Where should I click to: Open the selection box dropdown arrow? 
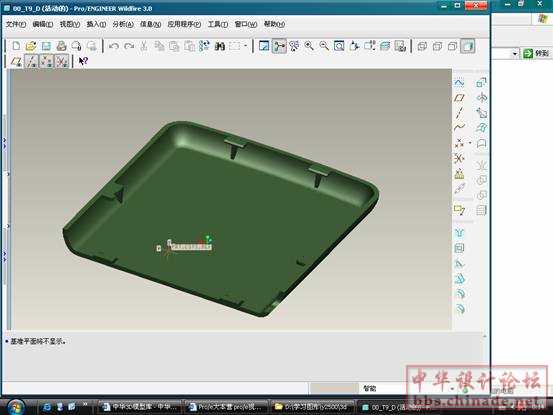pos(245,46)
